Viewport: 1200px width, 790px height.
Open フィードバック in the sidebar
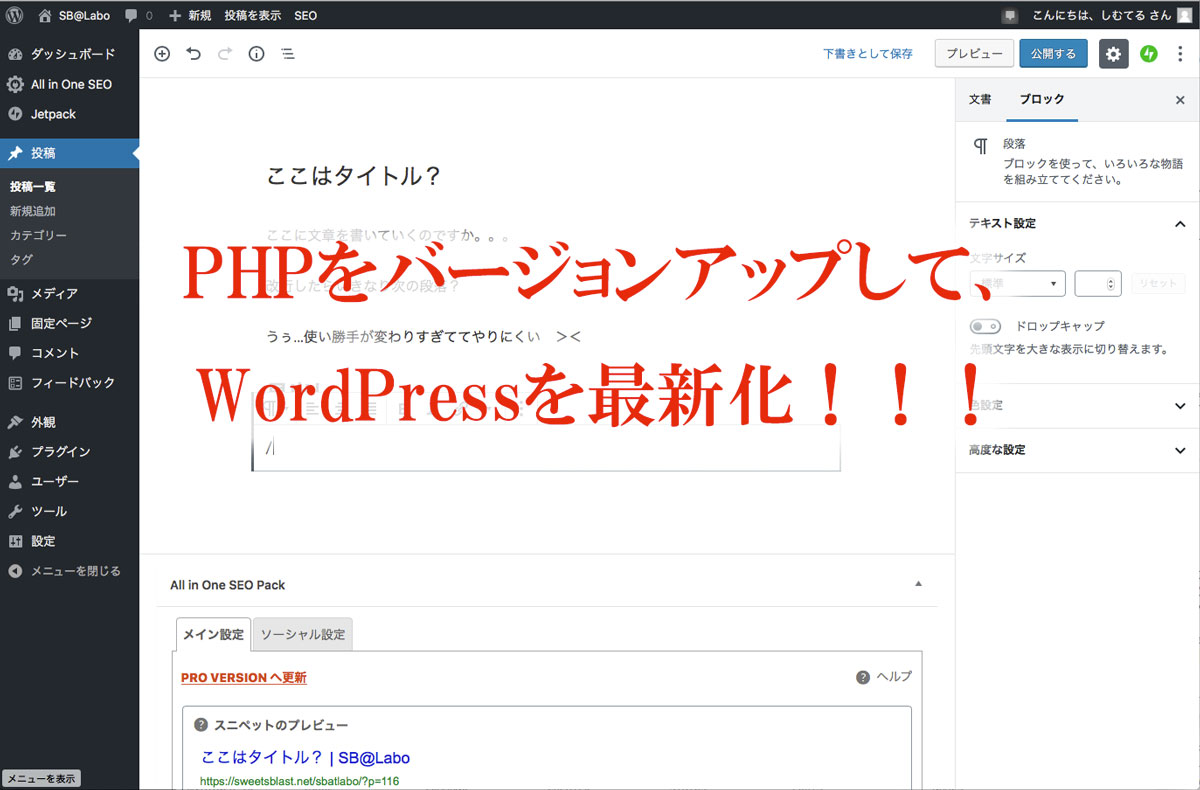(x=69, y=382)
